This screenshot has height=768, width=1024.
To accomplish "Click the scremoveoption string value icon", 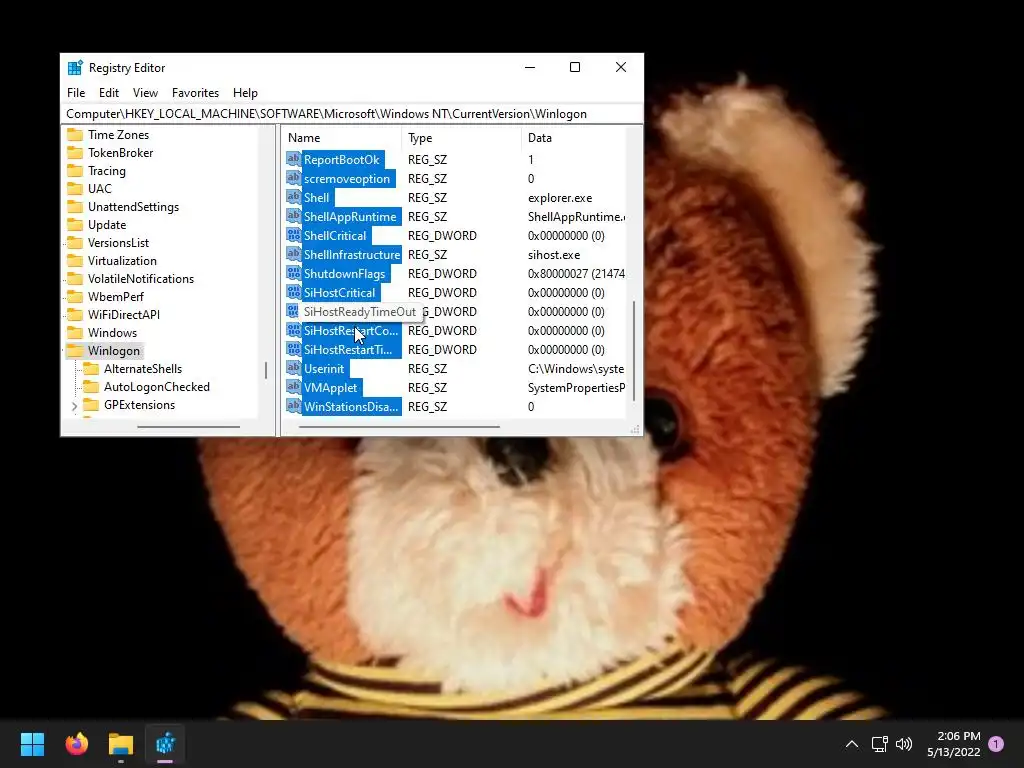I will pos(293,178).
